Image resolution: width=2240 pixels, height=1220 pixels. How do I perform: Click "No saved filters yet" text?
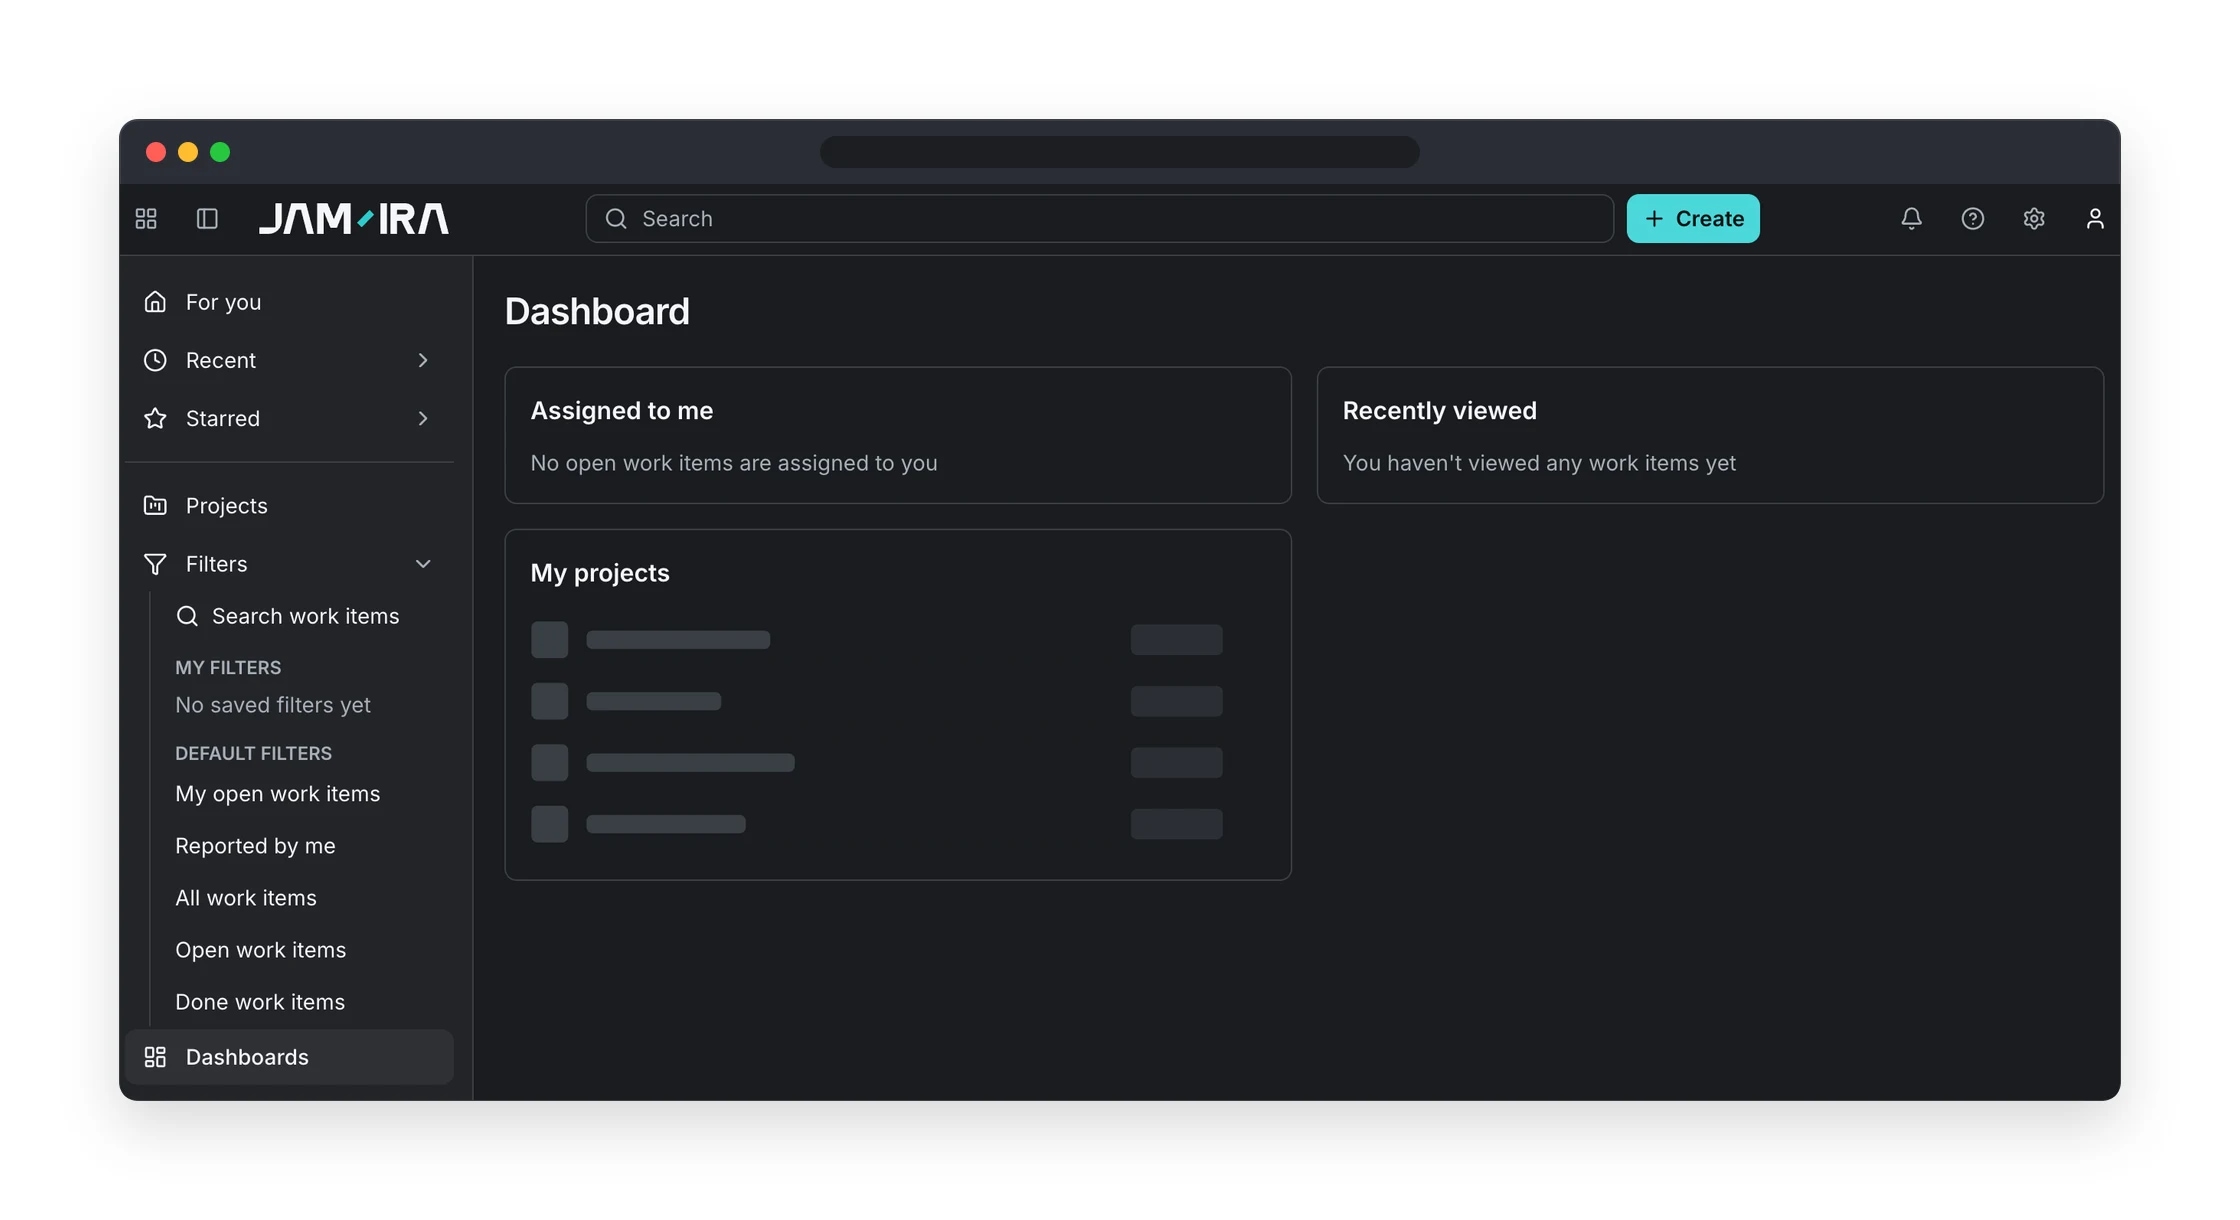pyautogui.click(x=273, y=705)
